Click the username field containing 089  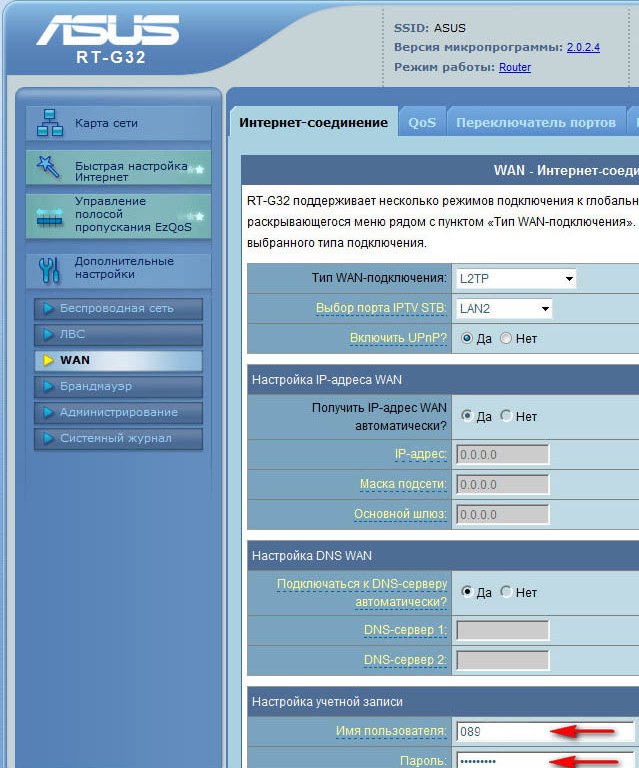(545, 731)
